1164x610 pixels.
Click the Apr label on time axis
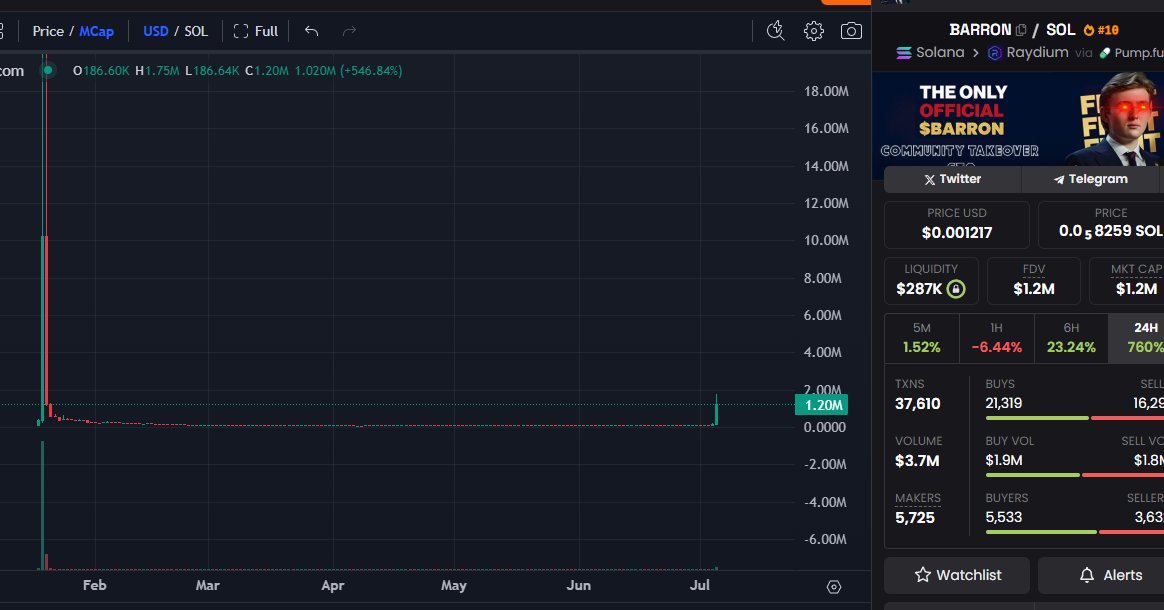click(333, 586)
